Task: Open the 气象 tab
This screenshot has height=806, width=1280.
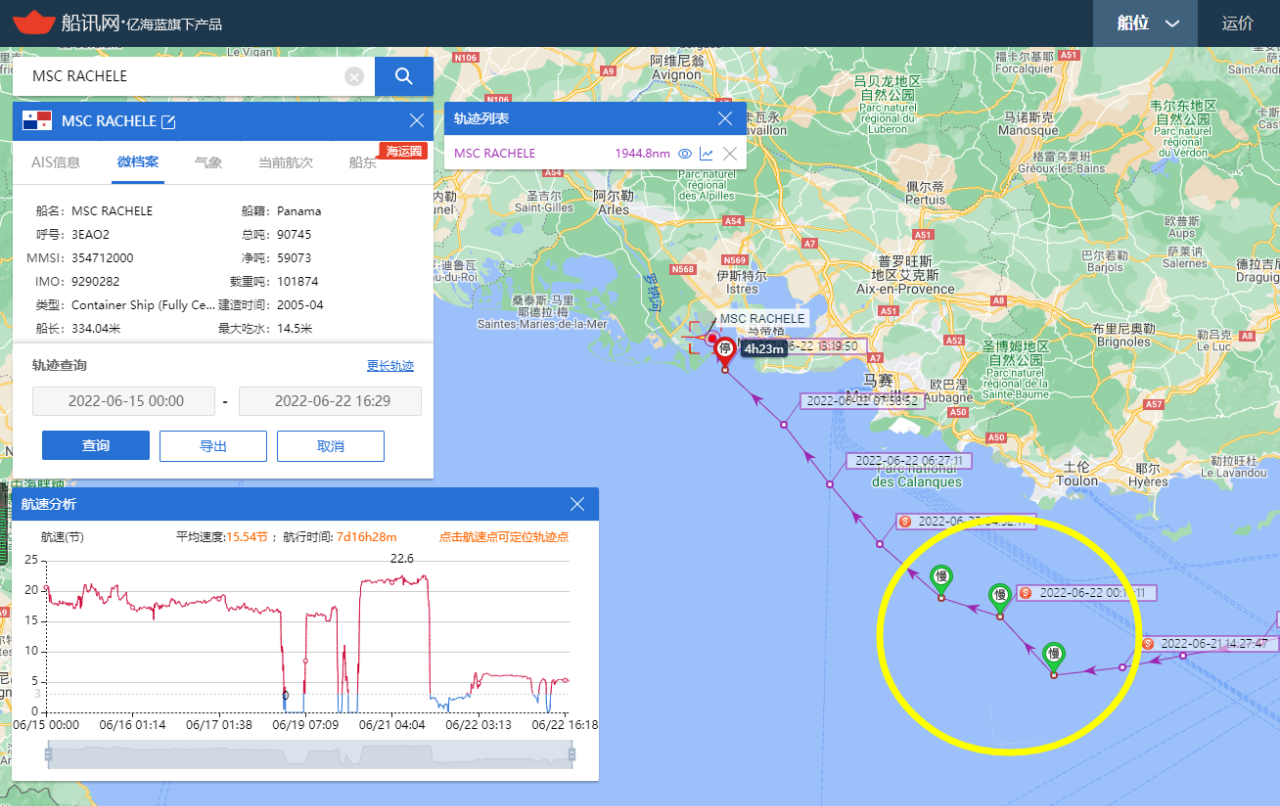Action: [208, 162]
